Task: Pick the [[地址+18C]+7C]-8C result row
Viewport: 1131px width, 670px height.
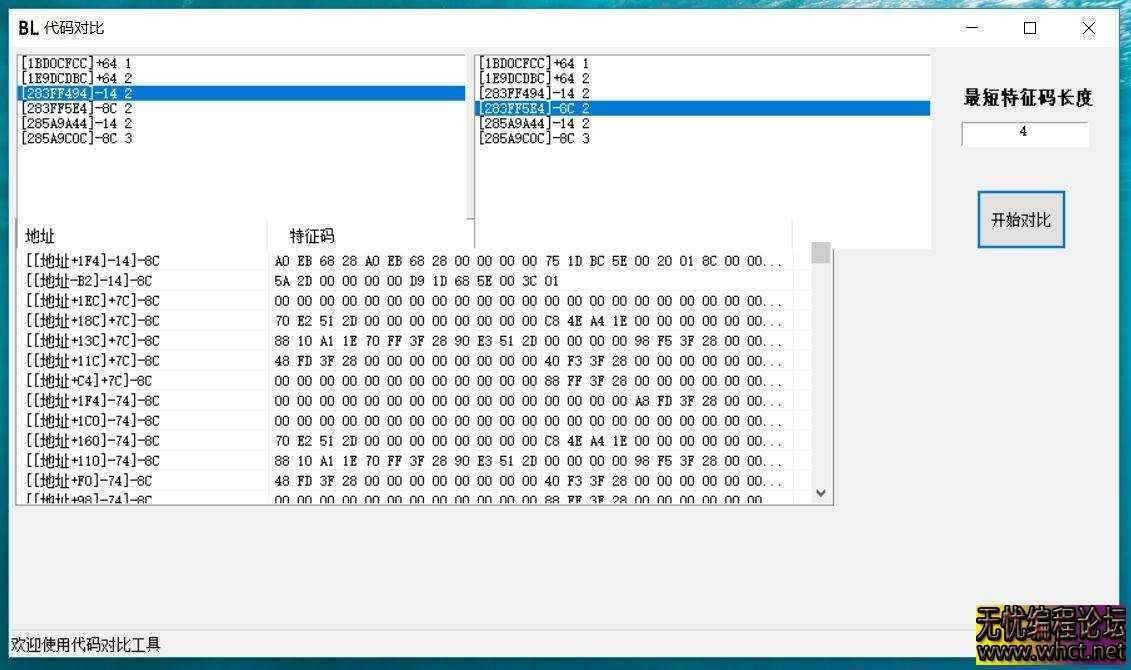Action: coord(93,321)
